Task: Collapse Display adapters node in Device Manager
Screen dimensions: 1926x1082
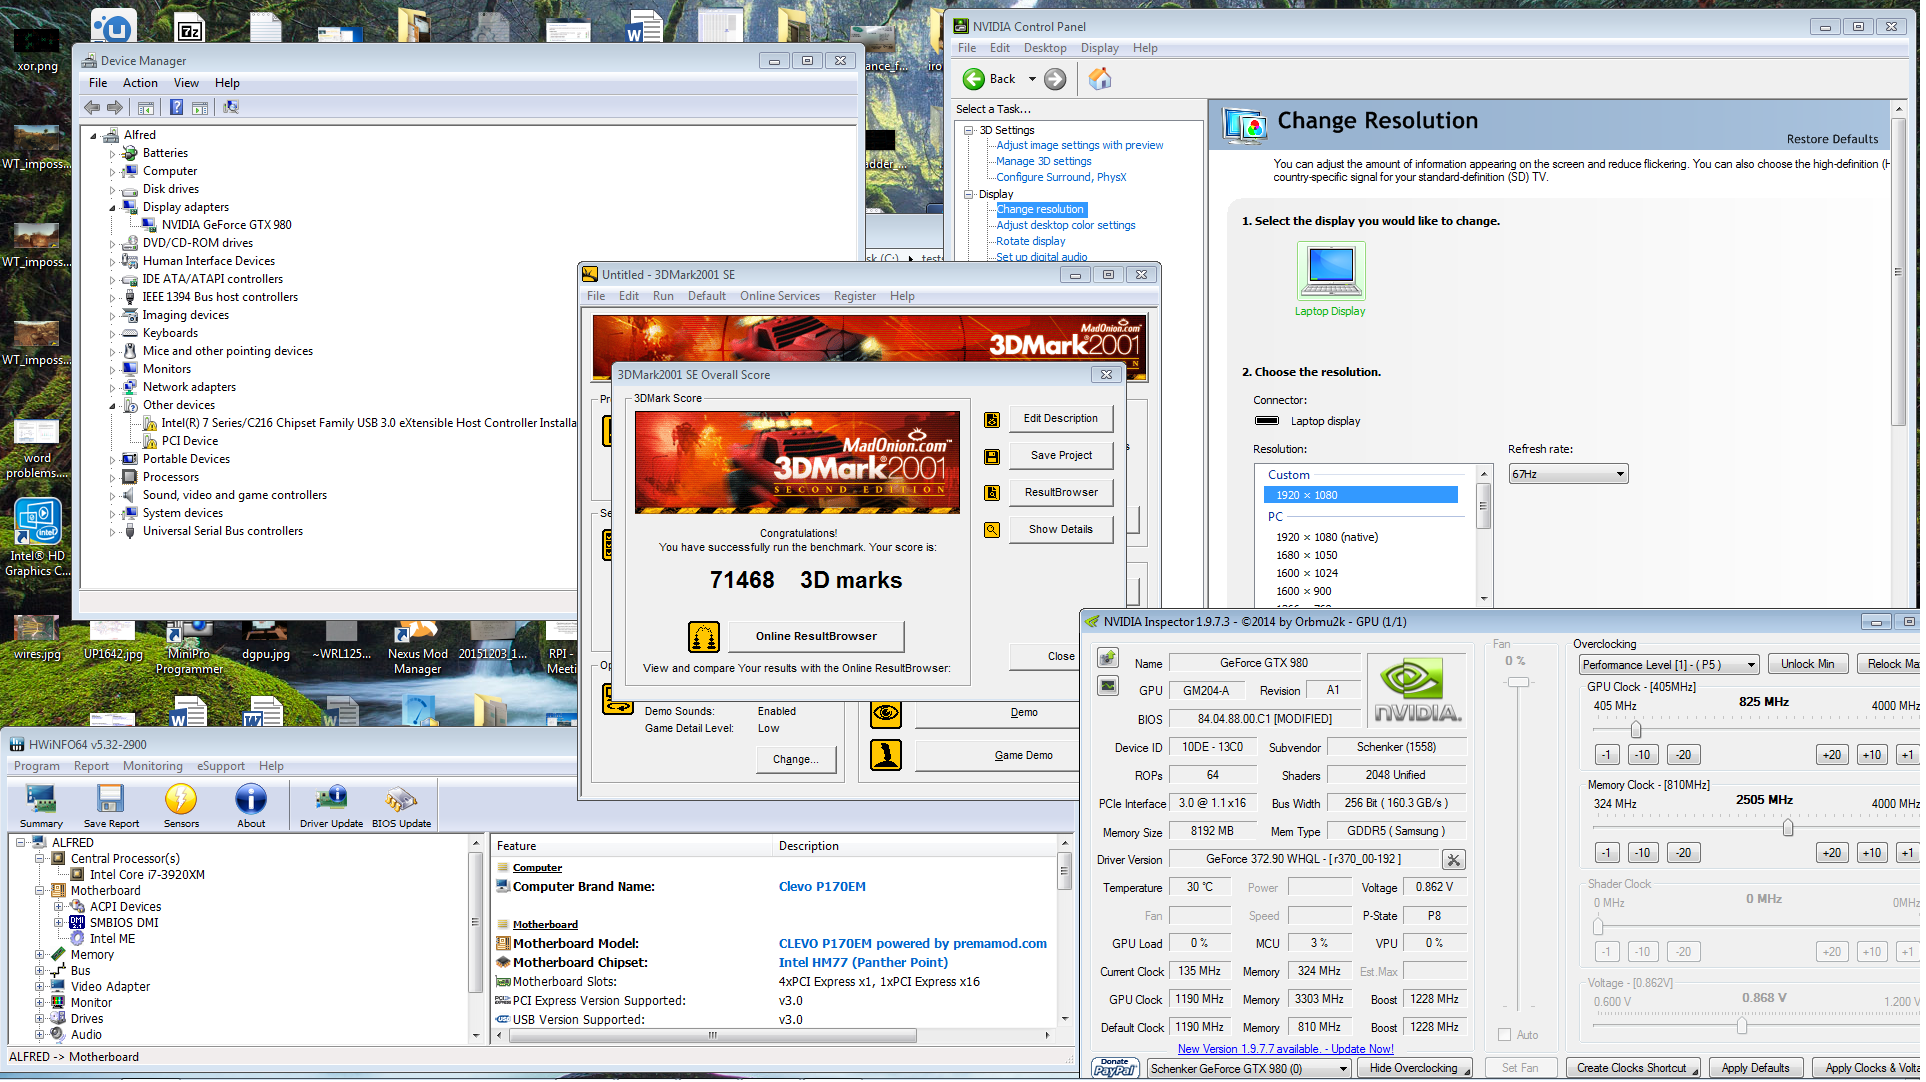Action: point(113,208)
